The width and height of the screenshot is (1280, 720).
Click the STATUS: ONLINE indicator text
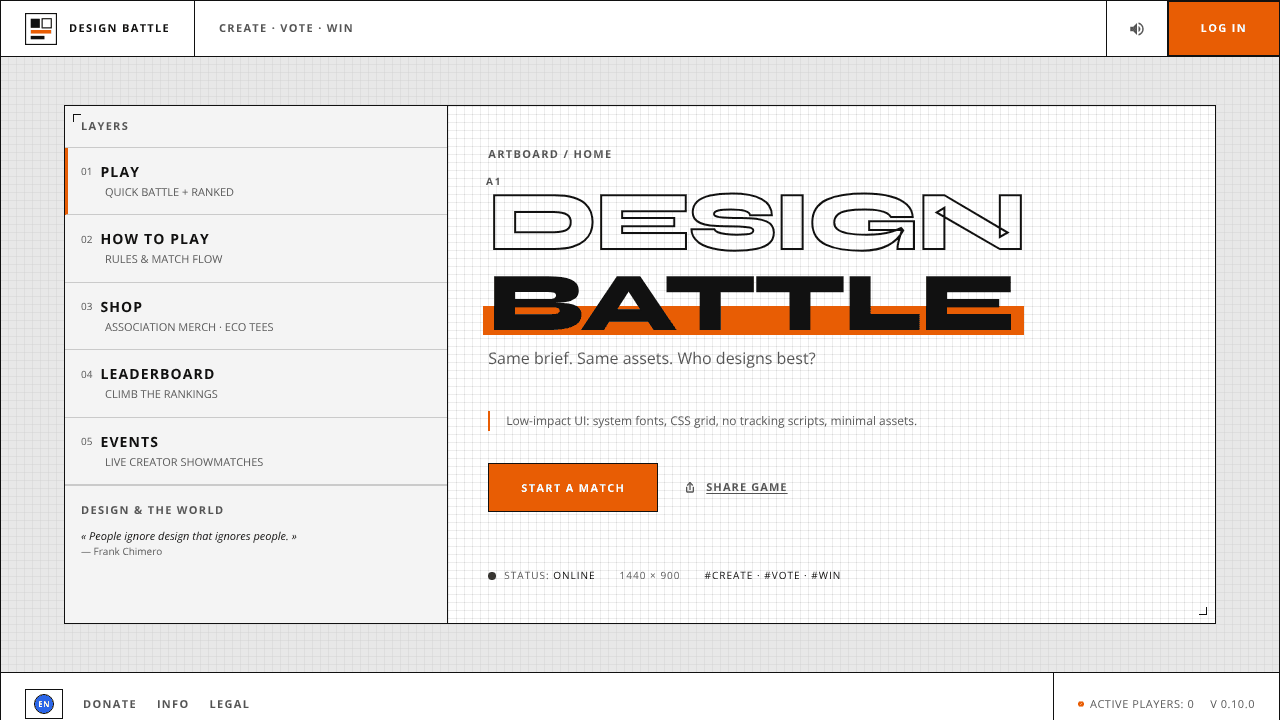point(549,576)
